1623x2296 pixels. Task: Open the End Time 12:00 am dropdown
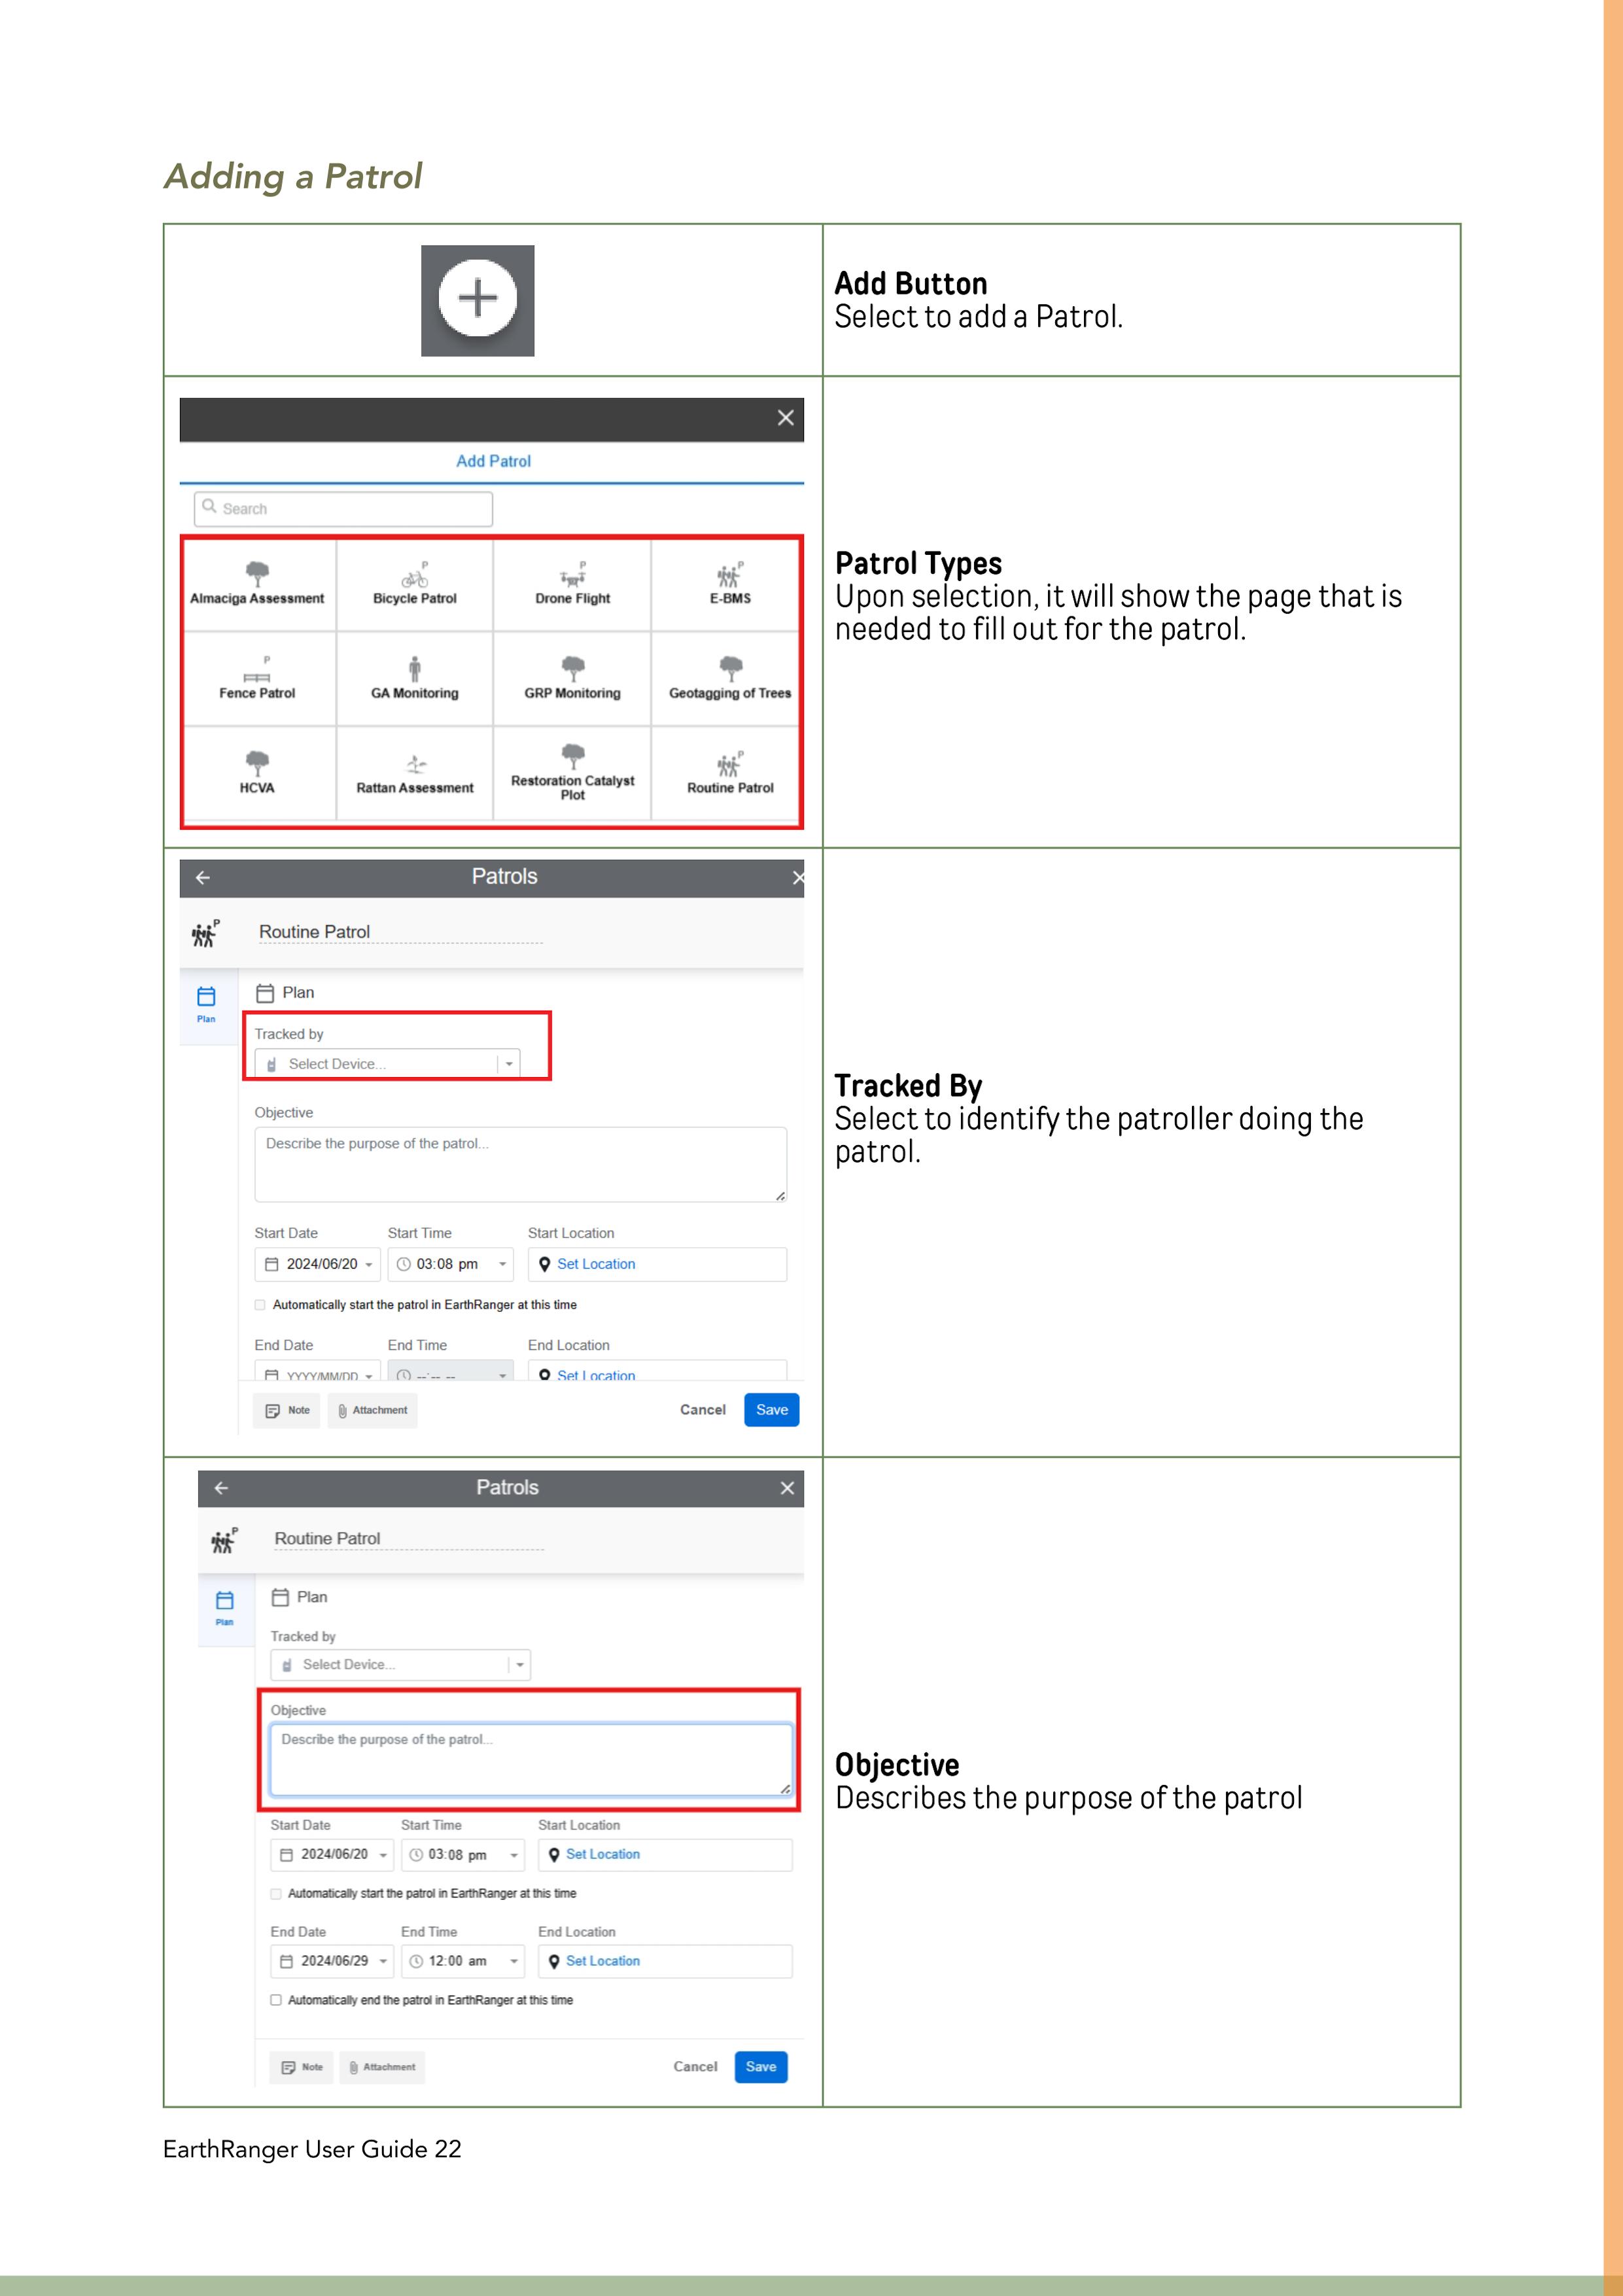point(462,1961)
